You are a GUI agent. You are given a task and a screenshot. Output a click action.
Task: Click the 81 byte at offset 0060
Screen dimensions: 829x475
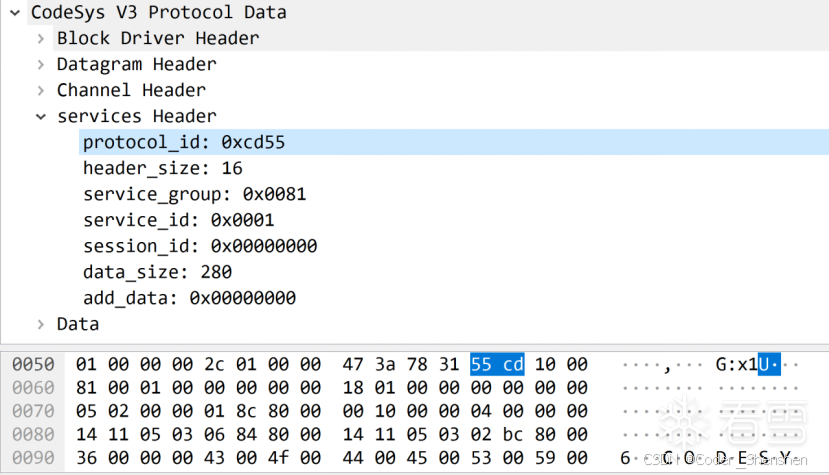(86, 388)
